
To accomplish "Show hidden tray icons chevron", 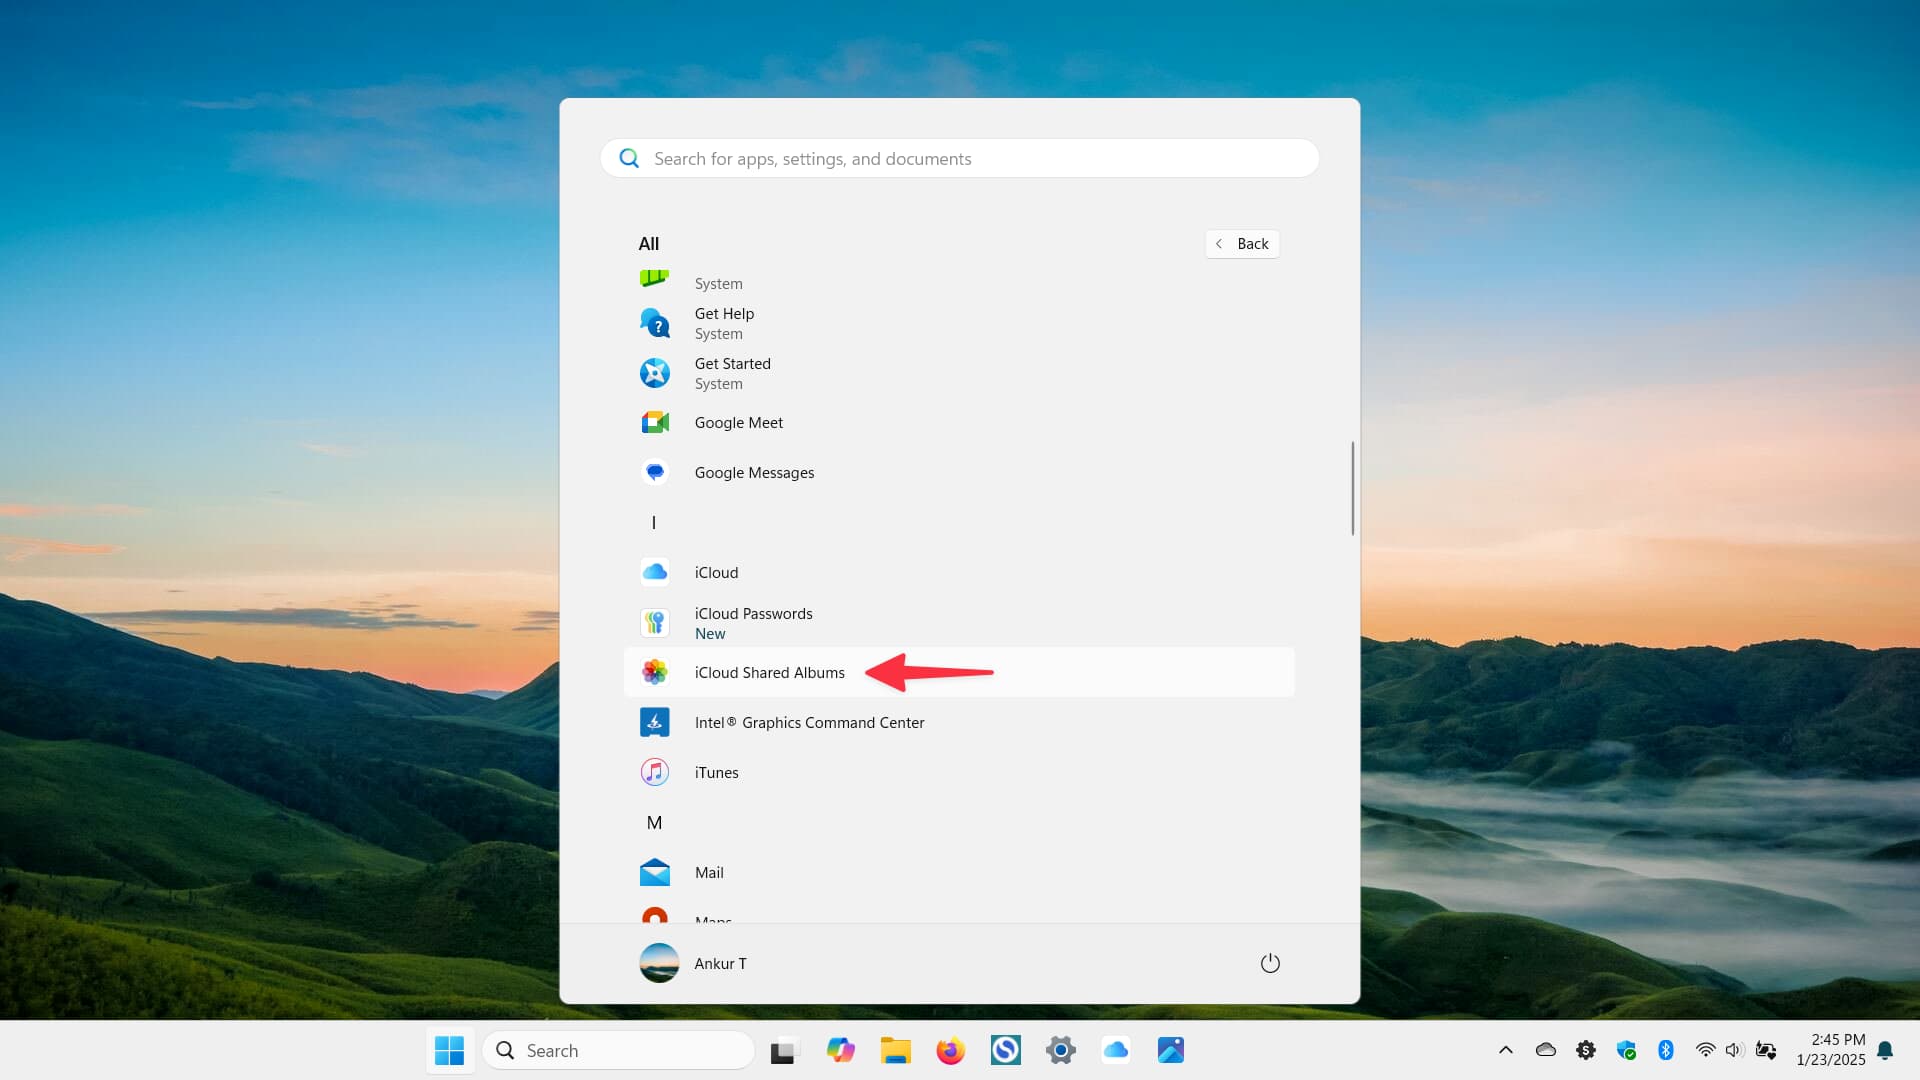I will [1505, 1050].
